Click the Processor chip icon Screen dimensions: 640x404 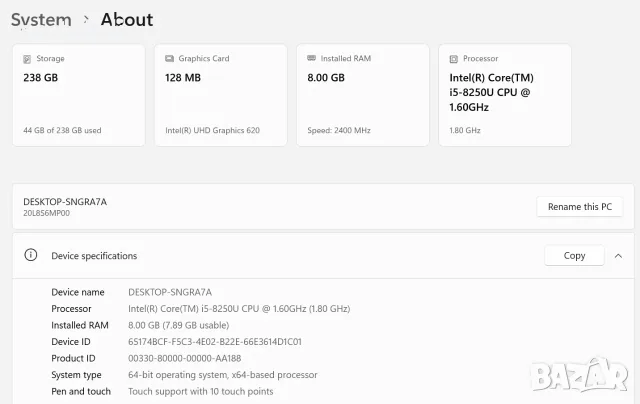(453, 59)
